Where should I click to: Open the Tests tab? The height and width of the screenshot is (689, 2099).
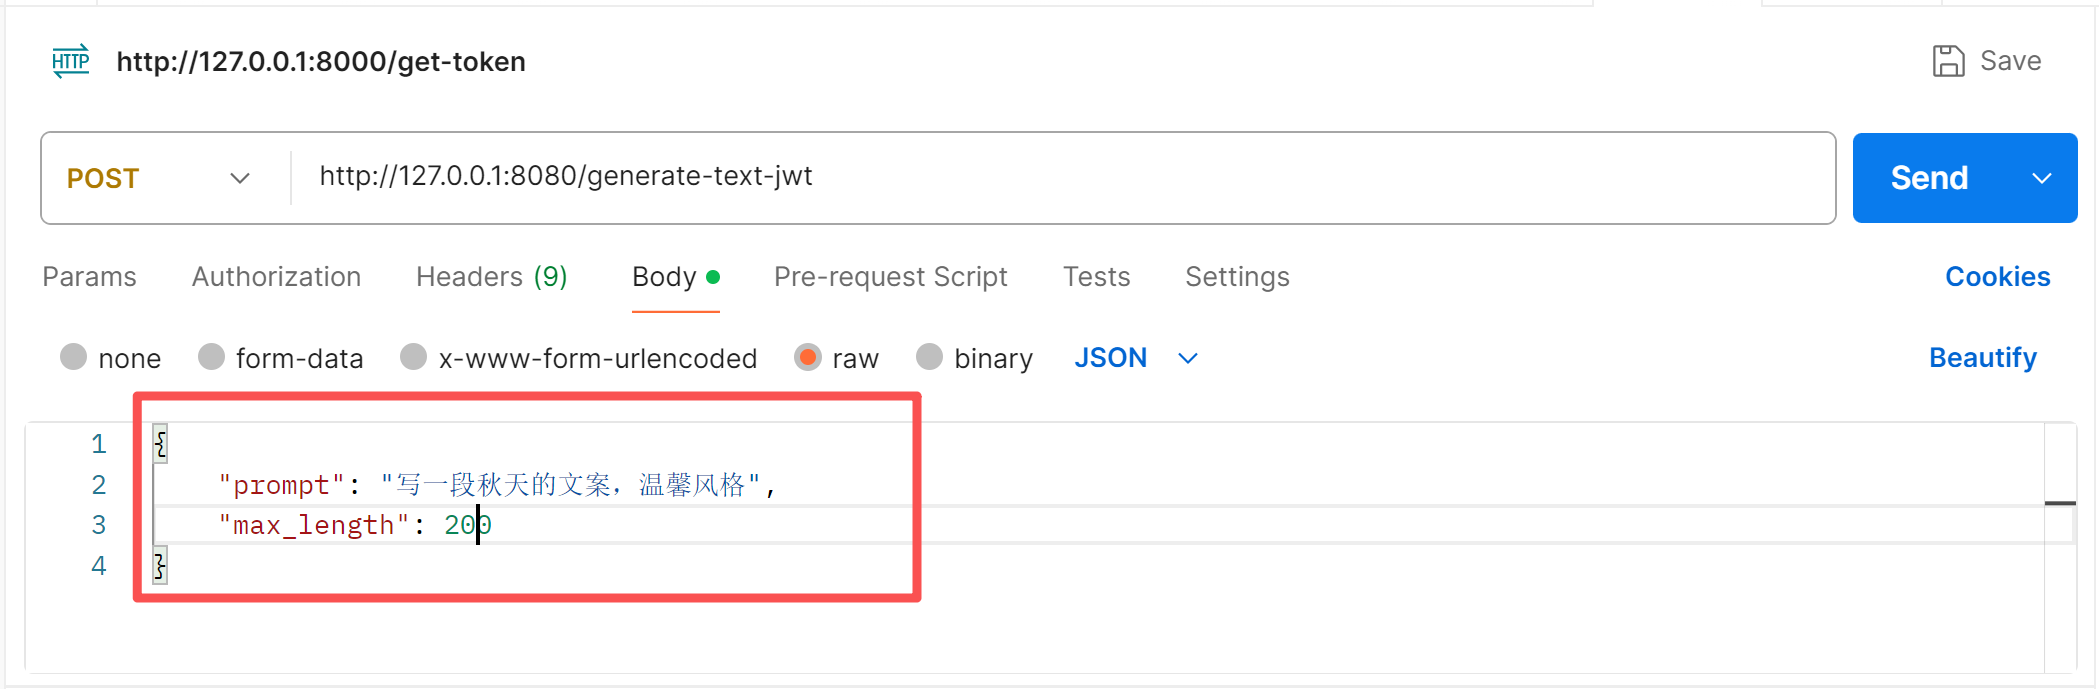[1096, 277]
